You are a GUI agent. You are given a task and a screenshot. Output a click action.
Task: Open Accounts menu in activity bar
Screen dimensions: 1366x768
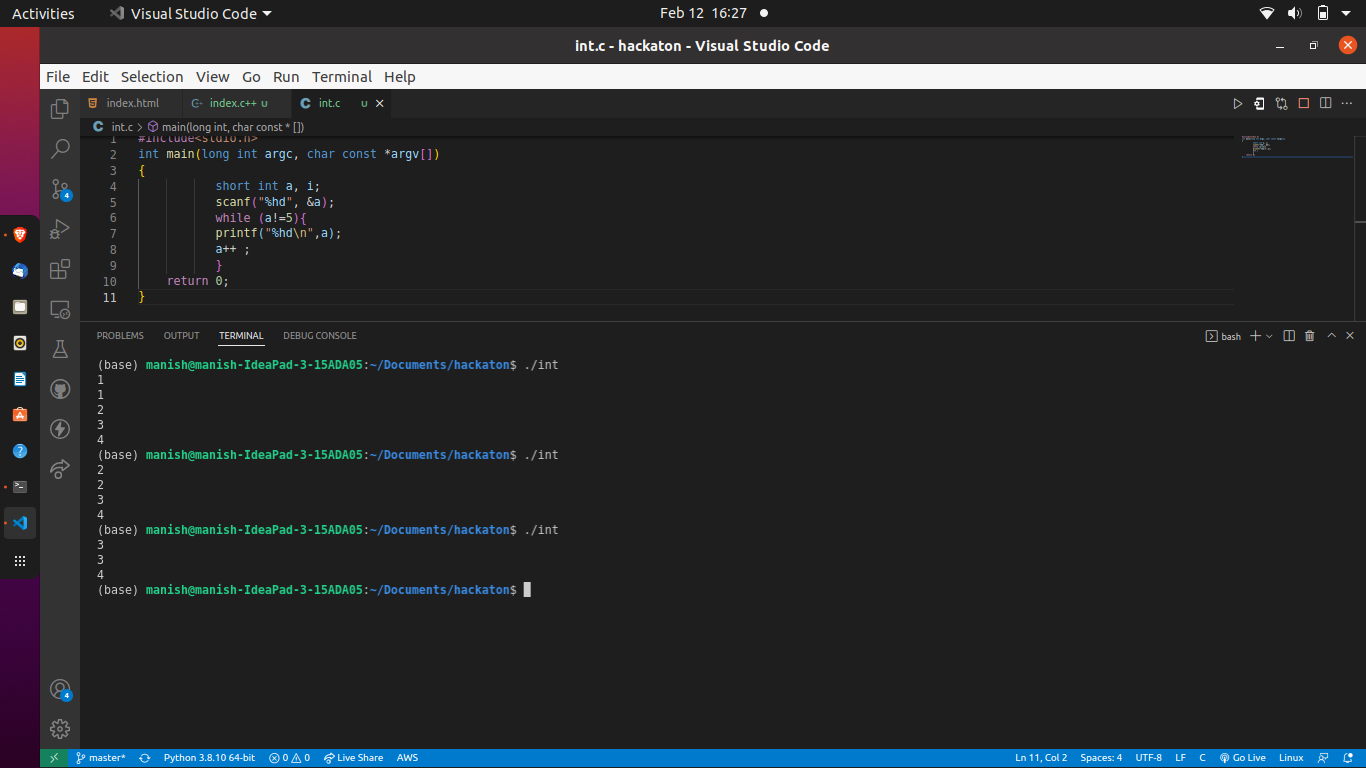click(60, 689)
